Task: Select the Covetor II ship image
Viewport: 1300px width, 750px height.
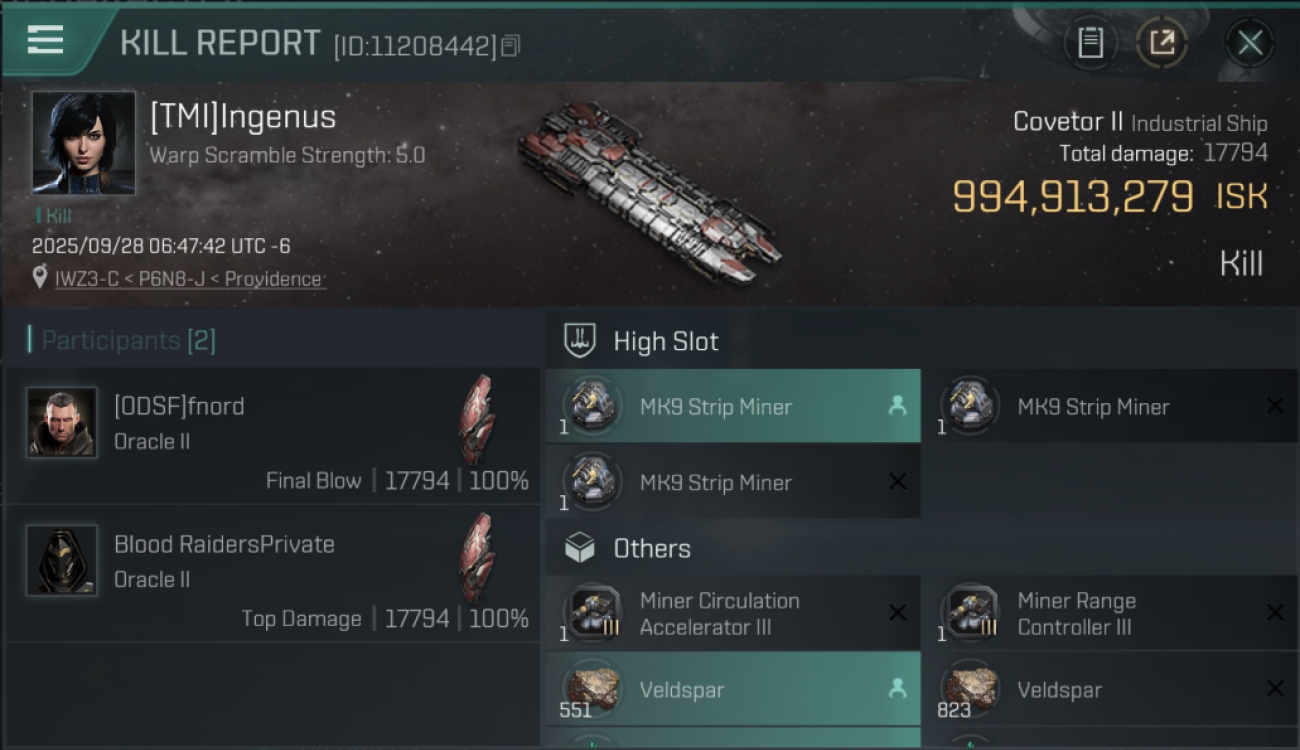Action: (x=649, y=191)
